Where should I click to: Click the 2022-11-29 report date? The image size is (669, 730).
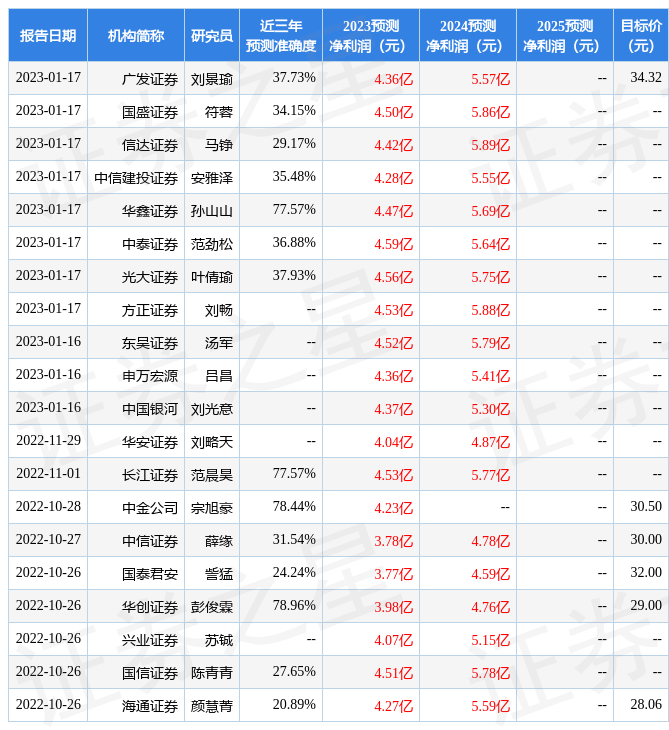tap(48, 440)
